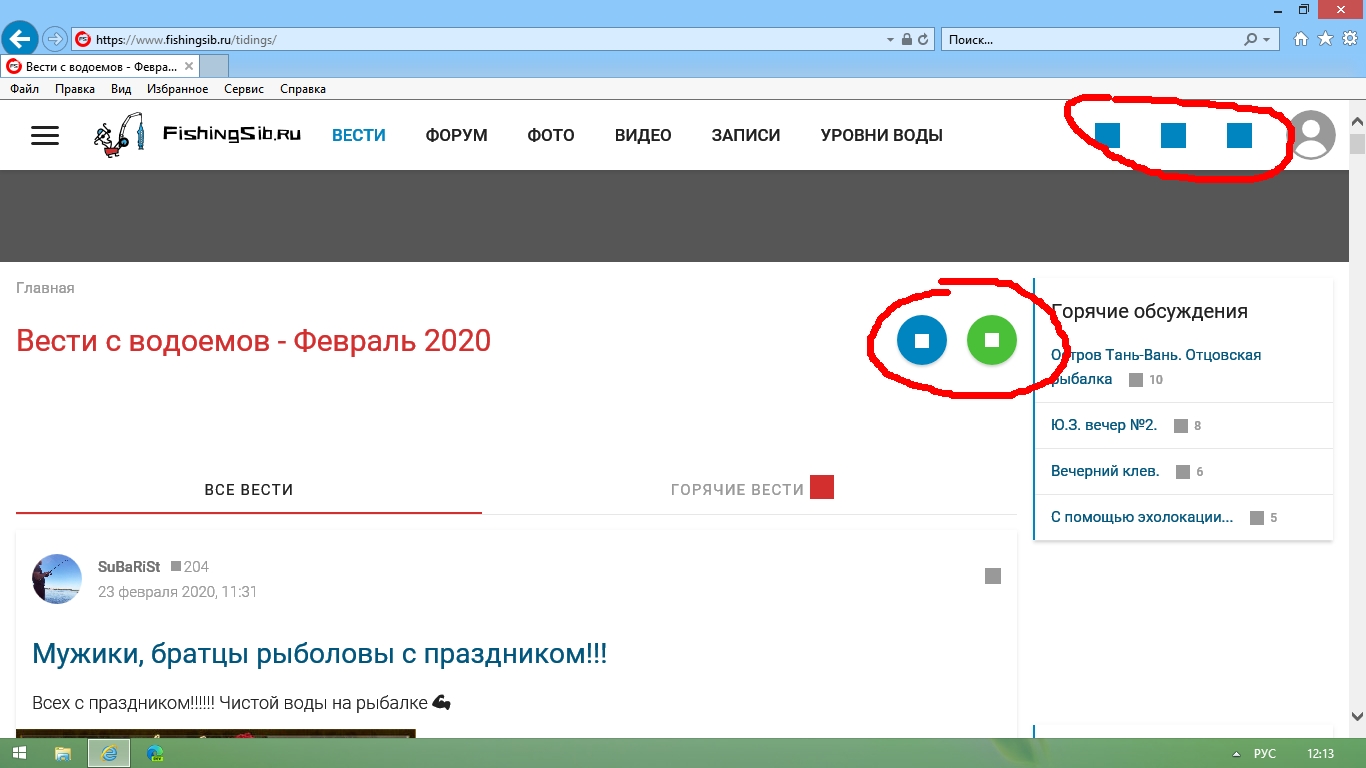Go to the Форум section

point(456,136)
